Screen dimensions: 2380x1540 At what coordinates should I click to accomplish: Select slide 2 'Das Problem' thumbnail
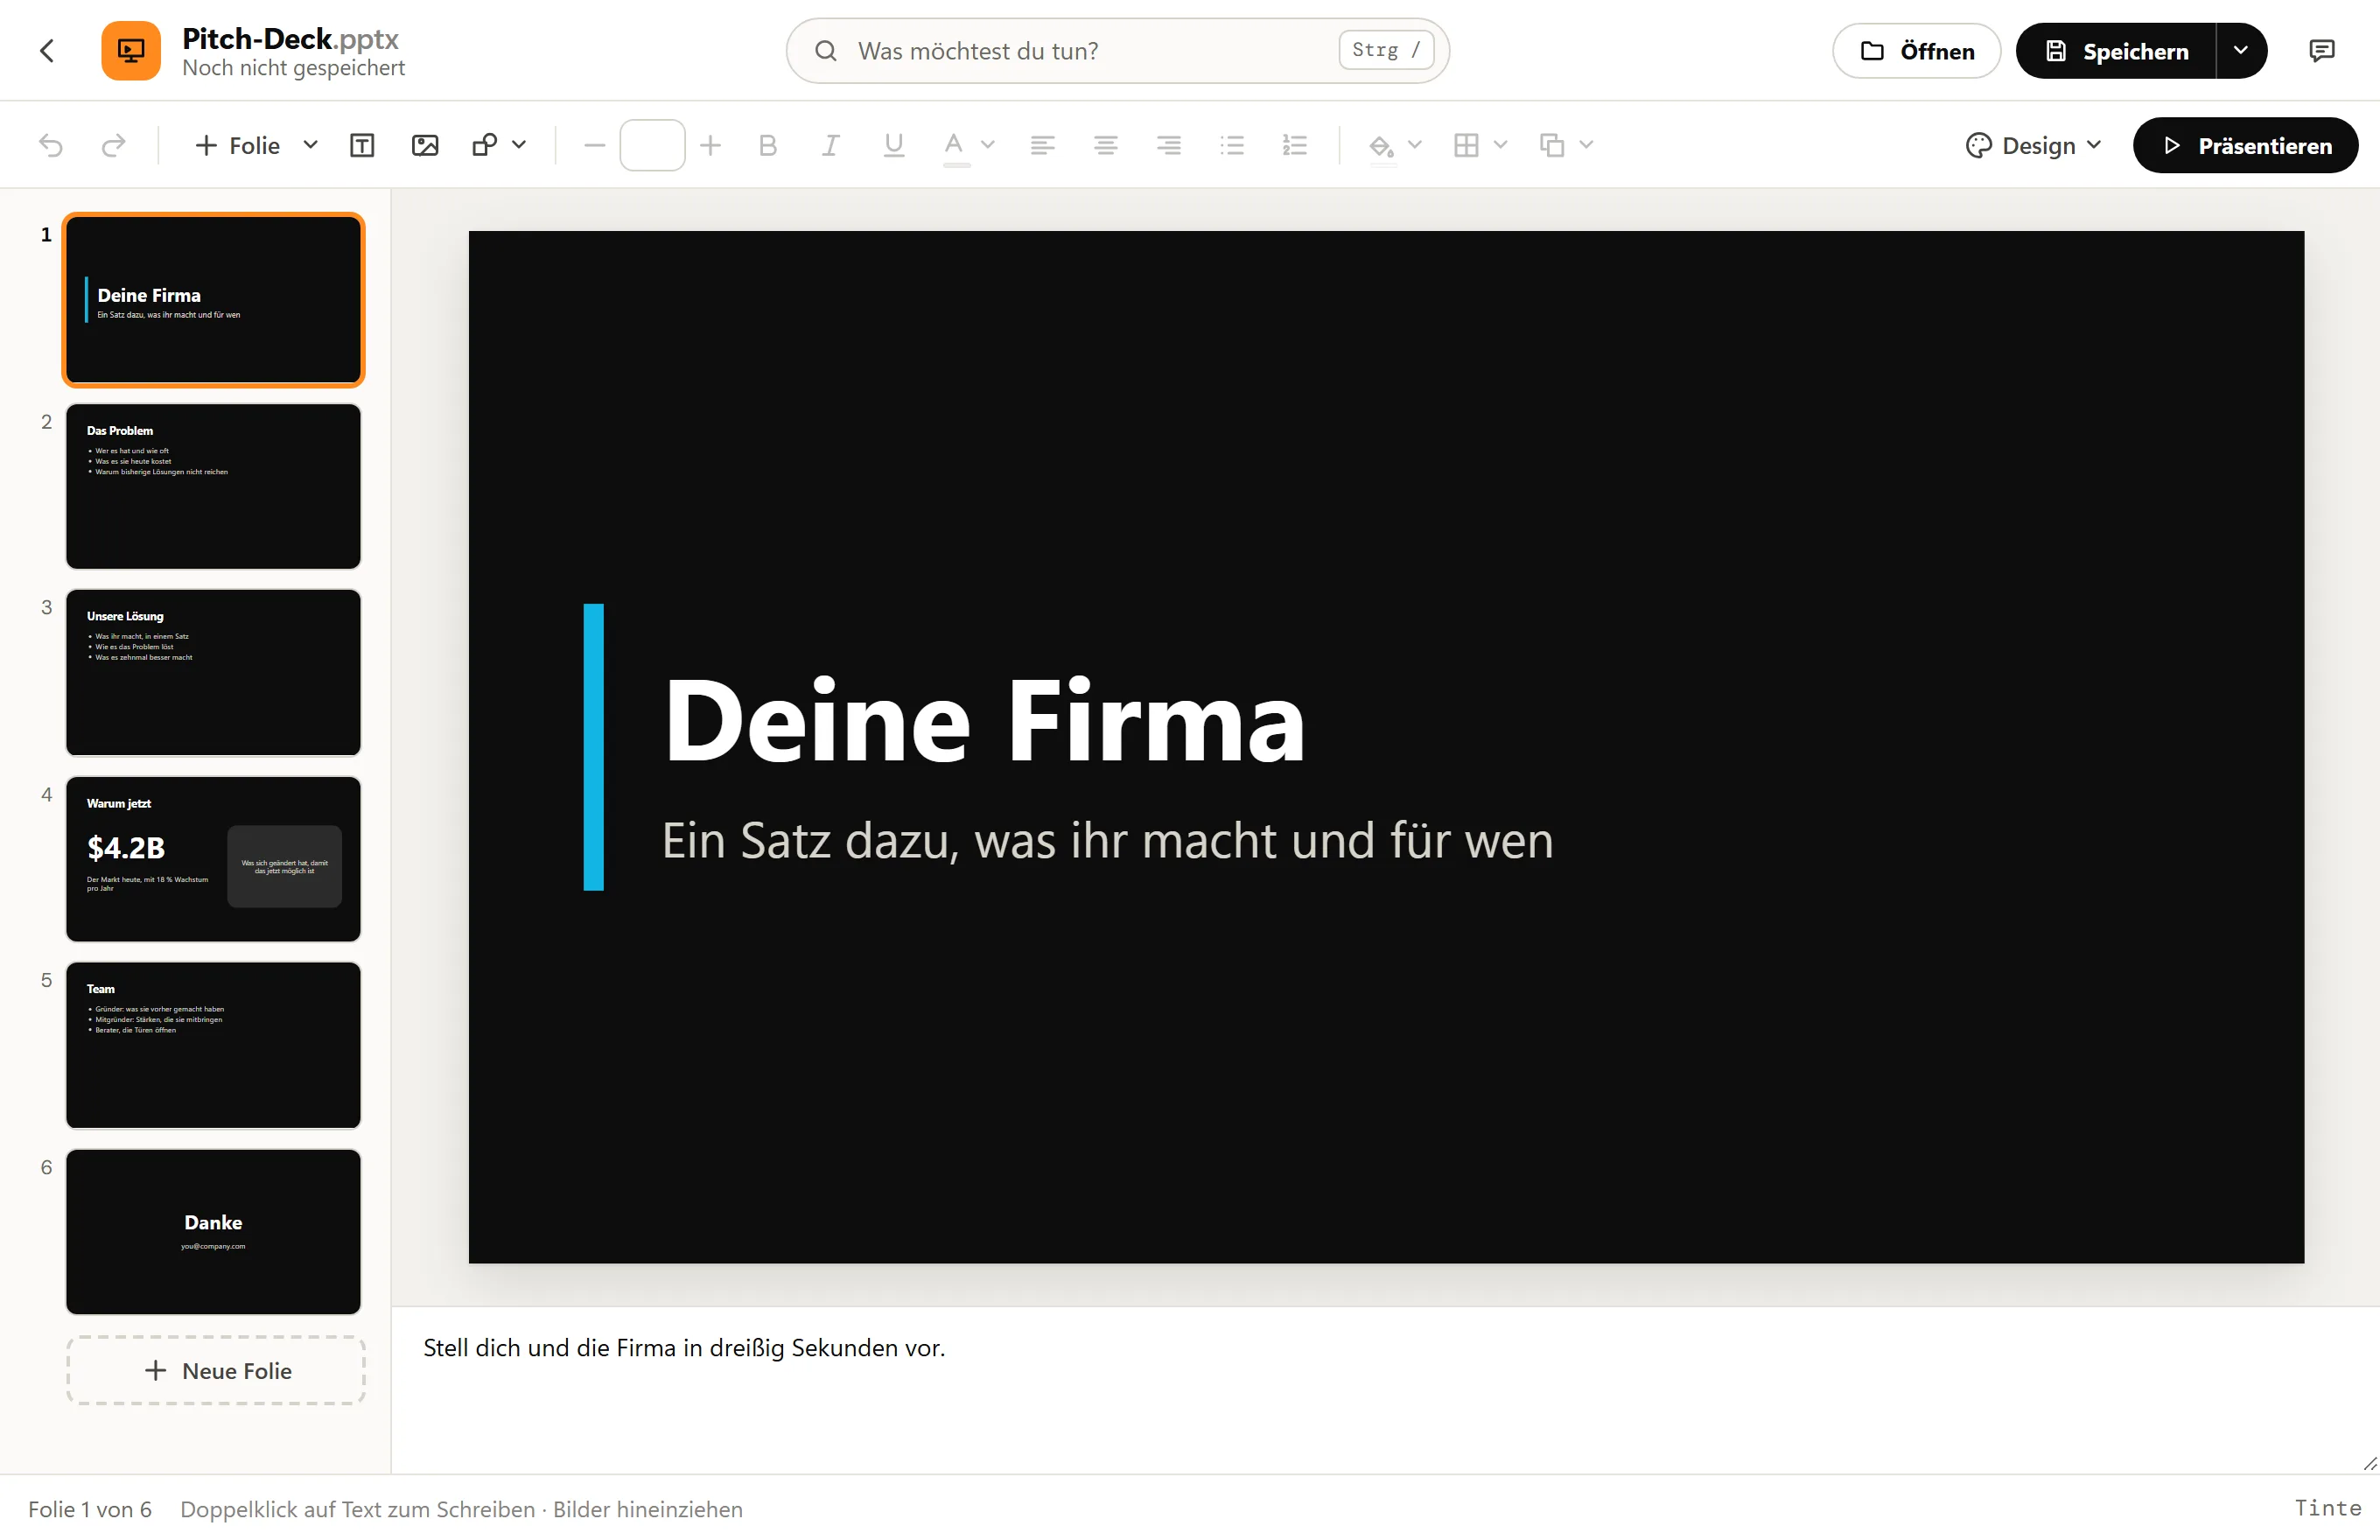[x=213, y=486]
